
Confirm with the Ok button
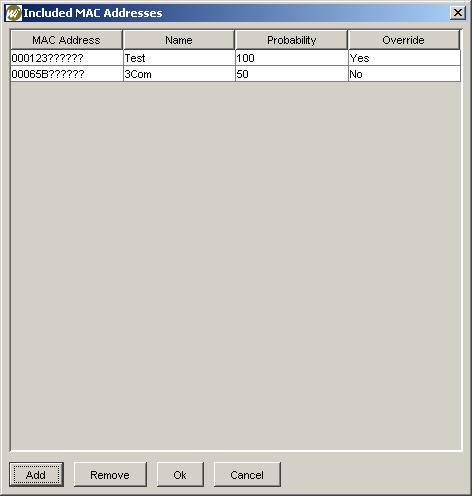tap(180, 474)
